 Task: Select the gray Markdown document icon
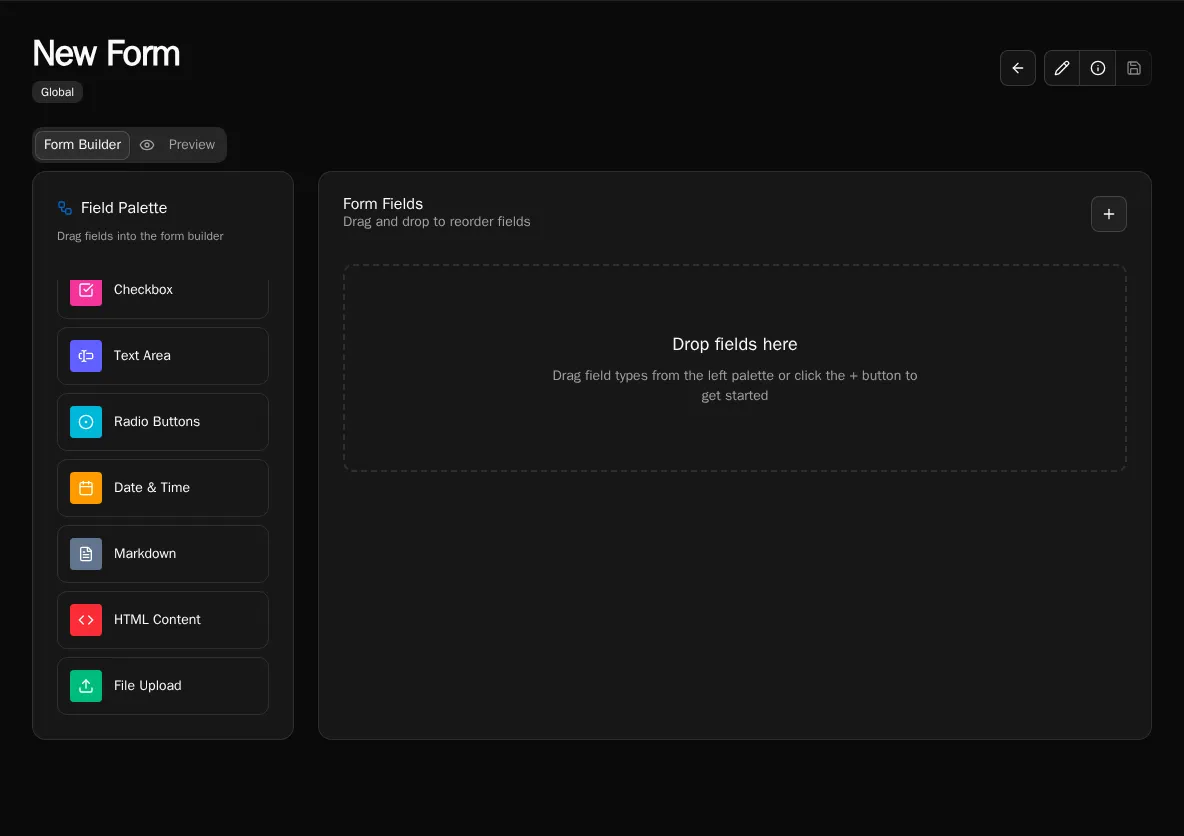tap(86, 554)
